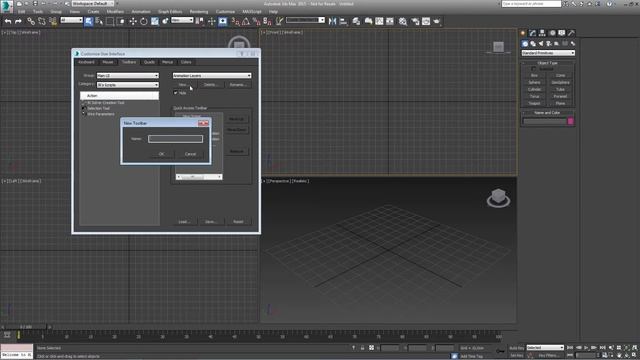
Task: Select the Bind to Space Warp tool
Action: (x=53, y=21)
